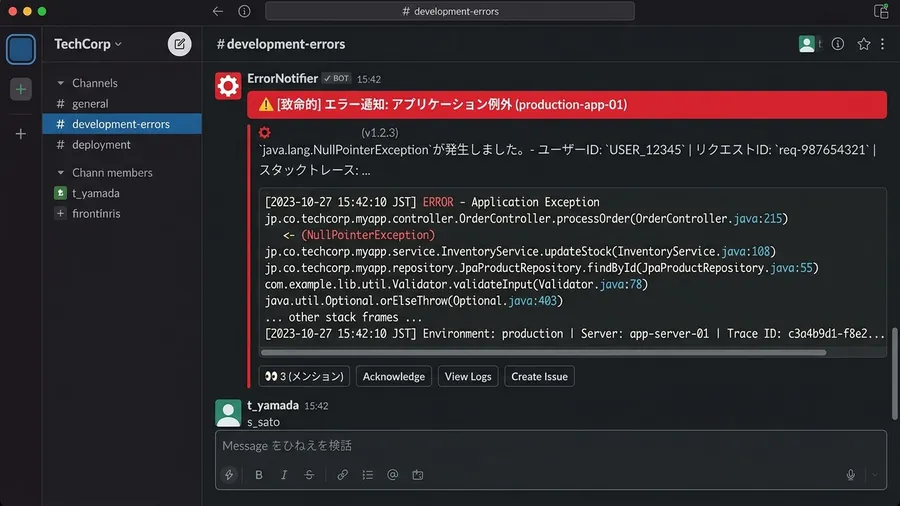This screenshot has height=506, width=900.
Task: Collapse the Channels section
Action: [60, 83]
